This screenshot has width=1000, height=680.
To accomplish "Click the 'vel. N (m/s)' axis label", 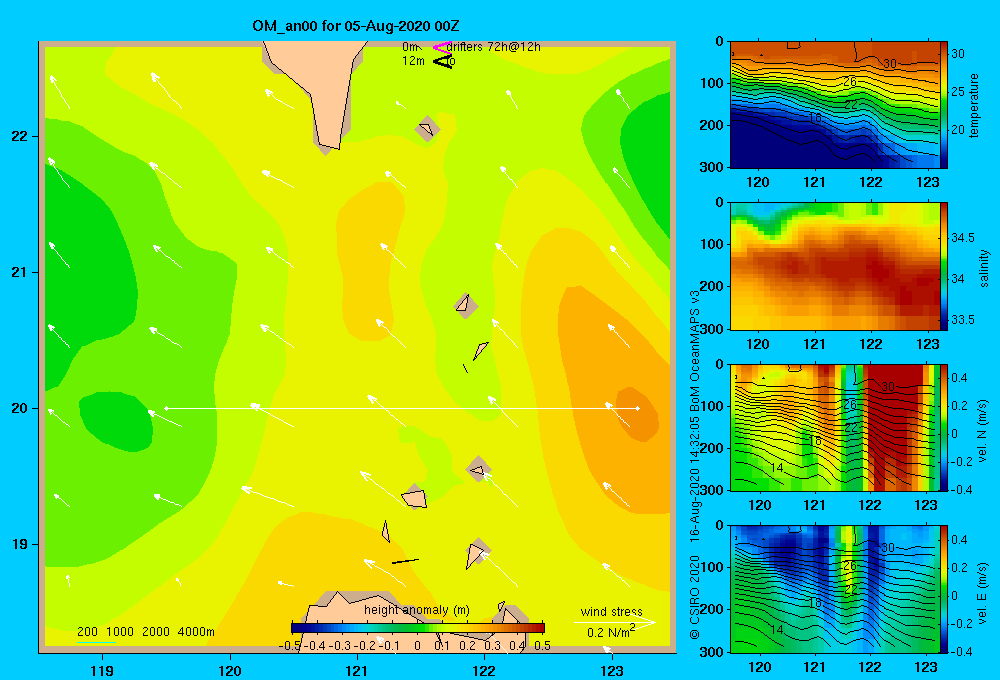I will tap(983, 431).
